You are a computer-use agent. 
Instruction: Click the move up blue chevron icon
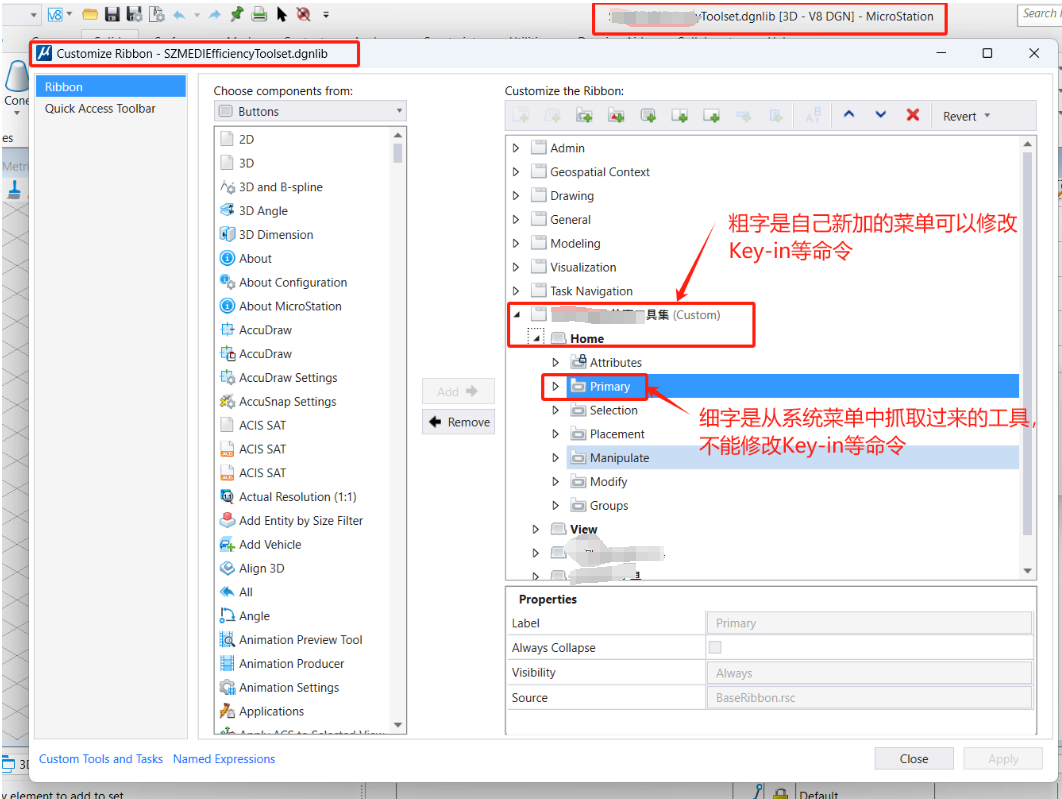849,115
